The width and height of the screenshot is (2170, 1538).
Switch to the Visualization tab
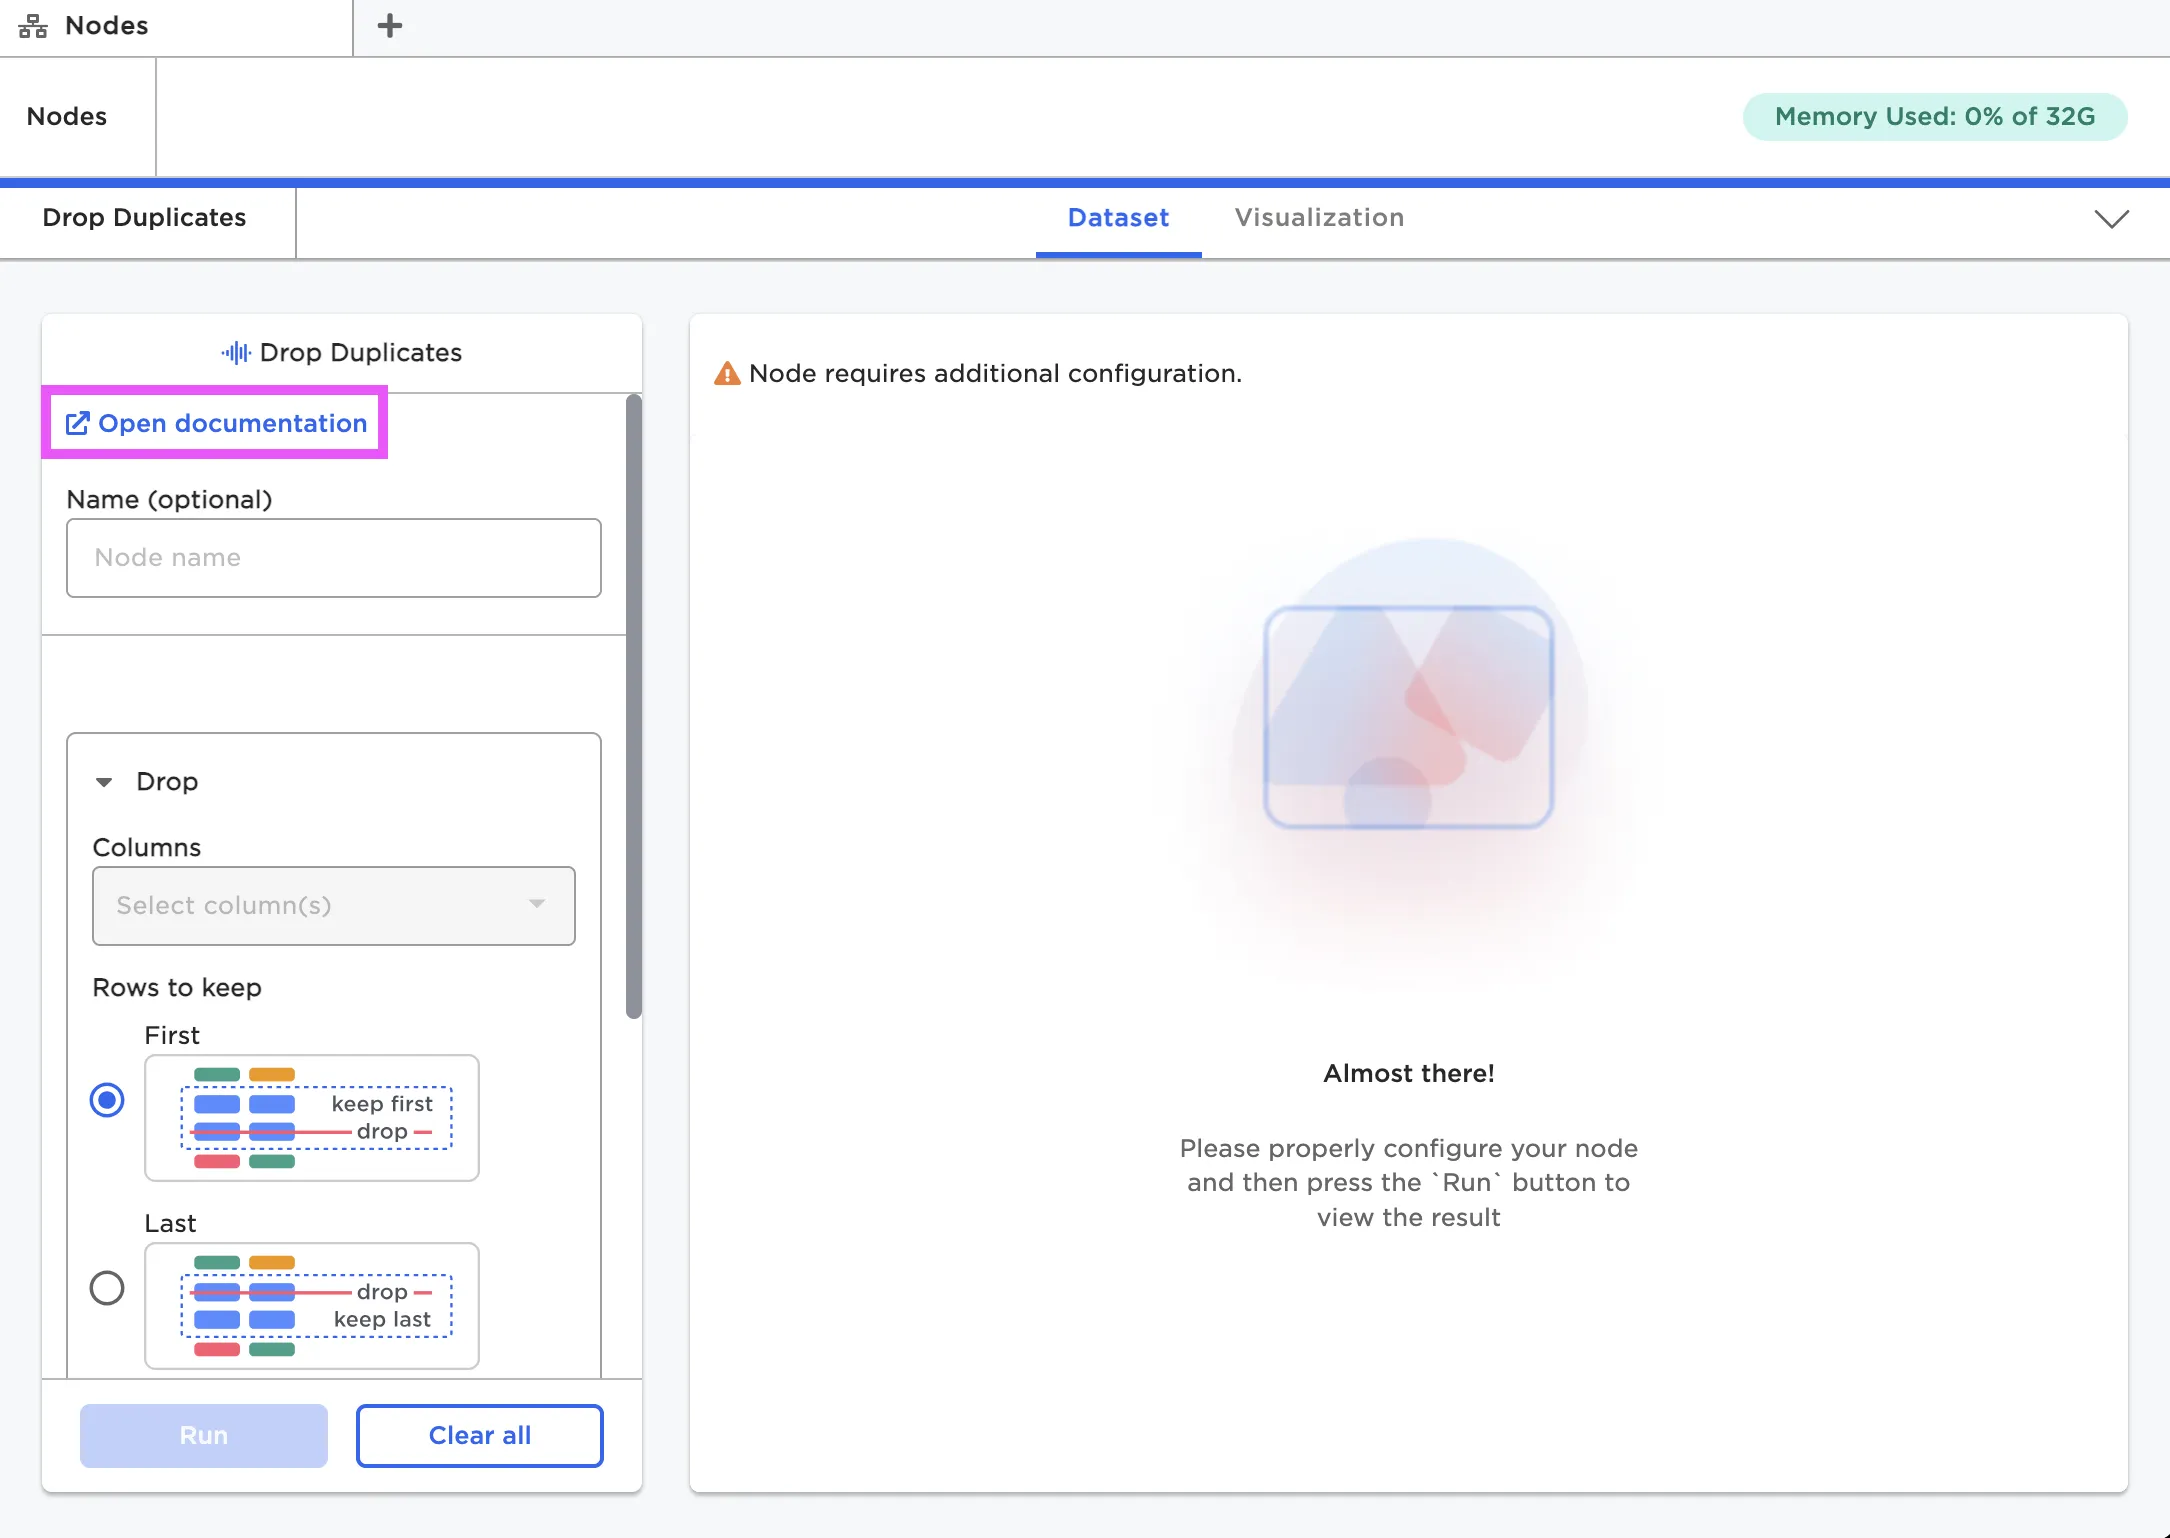pos(1319,218)
